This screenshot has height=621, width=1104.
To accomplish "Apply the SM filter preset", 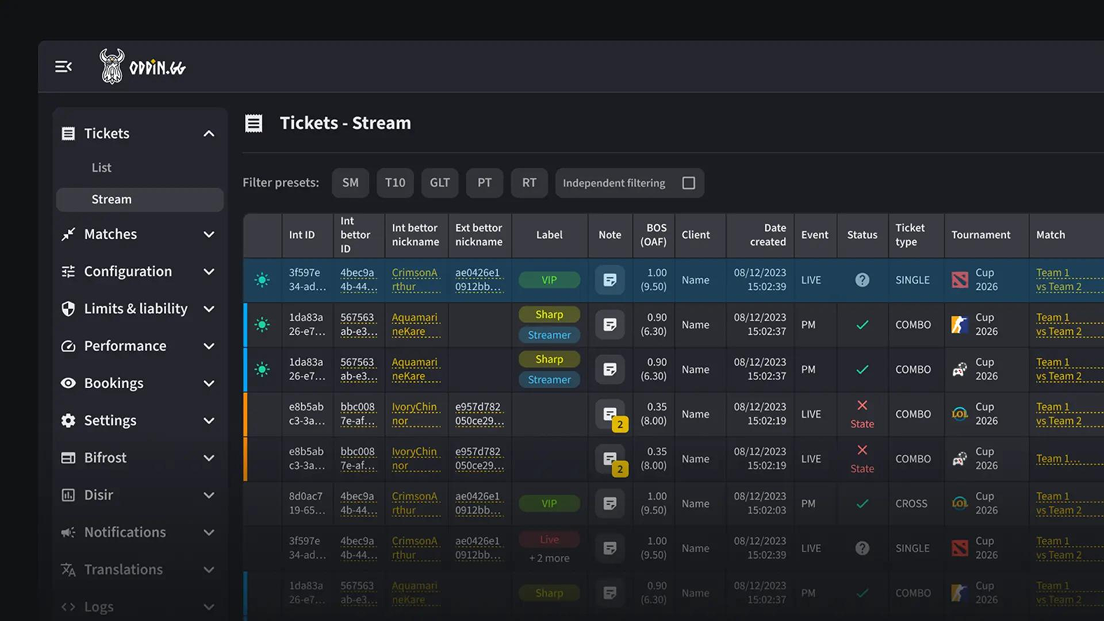I will tap(351, 183).
